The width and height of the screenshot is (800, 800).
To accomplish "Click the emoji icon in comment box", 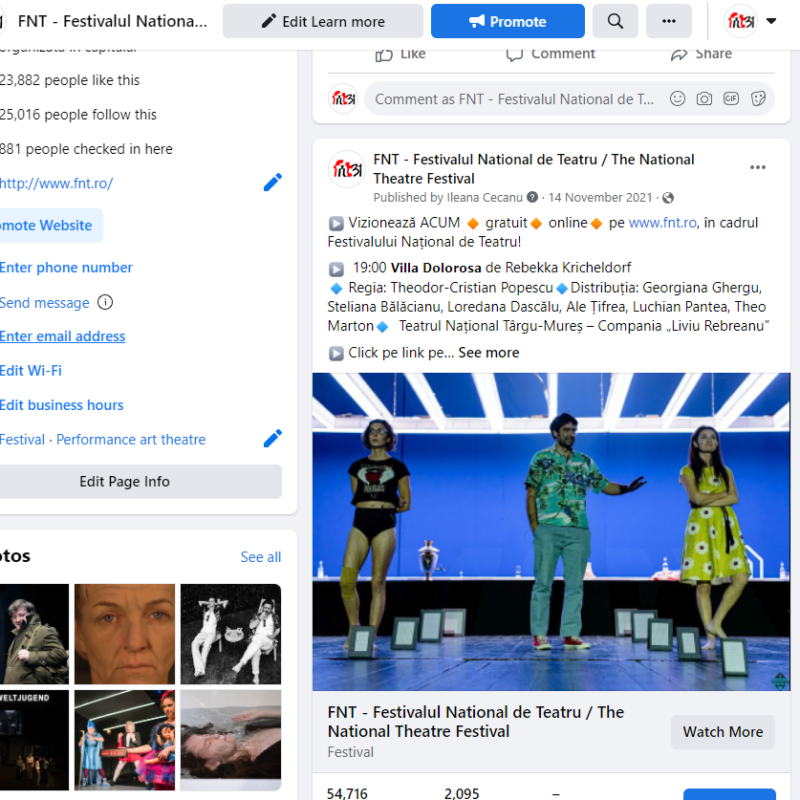I will [678, 99].
